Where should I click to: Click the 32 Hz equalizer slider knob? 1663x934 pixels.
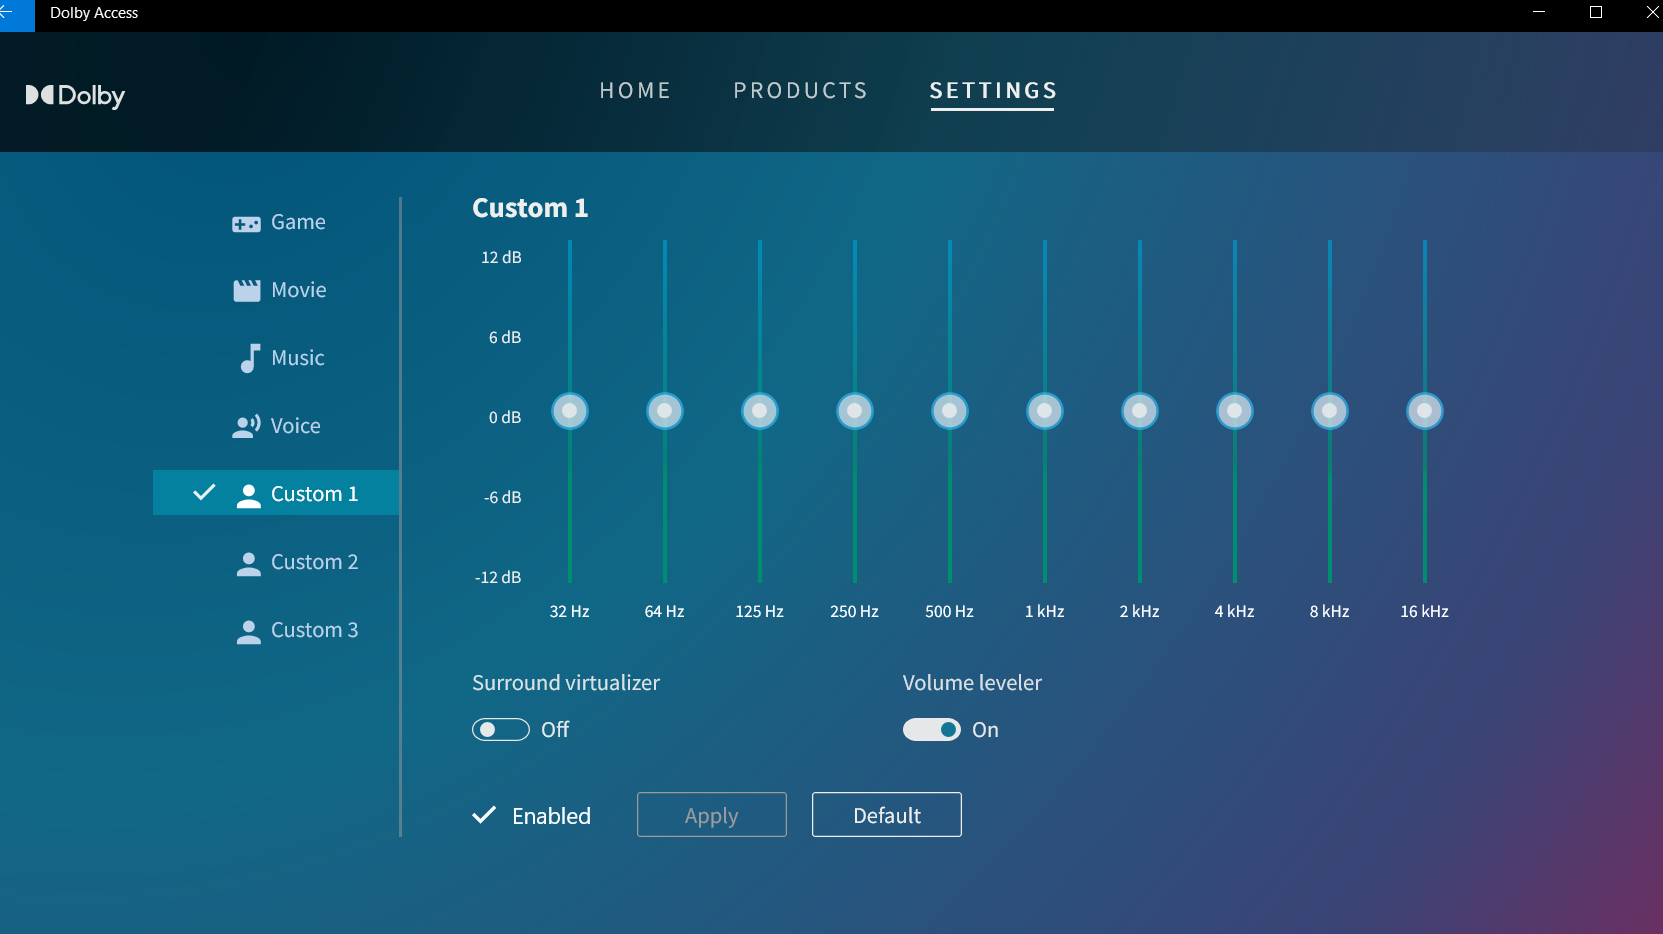570,411
